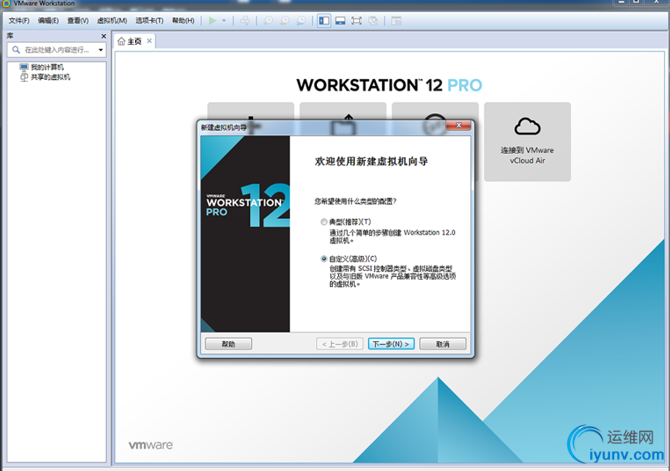Open the 文件(F) menu

coord(19,21)
